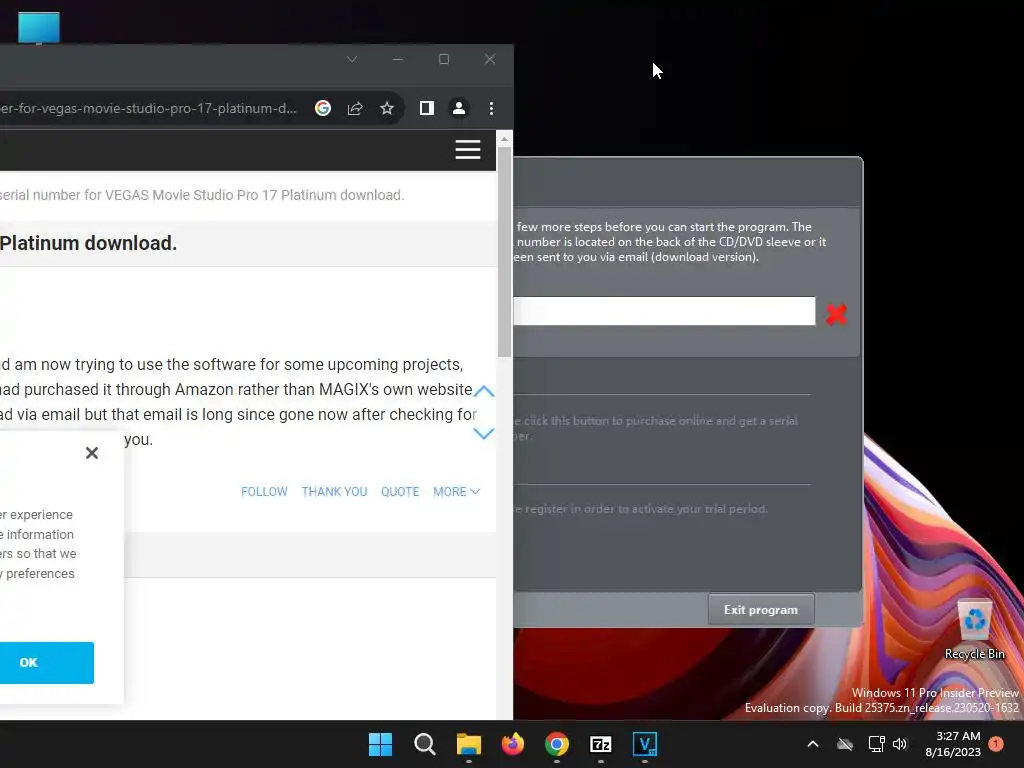Click the red X invalid serial icon
Image resolution: width=1024 pixels, height=768 pixels.
tap(836, 315)
